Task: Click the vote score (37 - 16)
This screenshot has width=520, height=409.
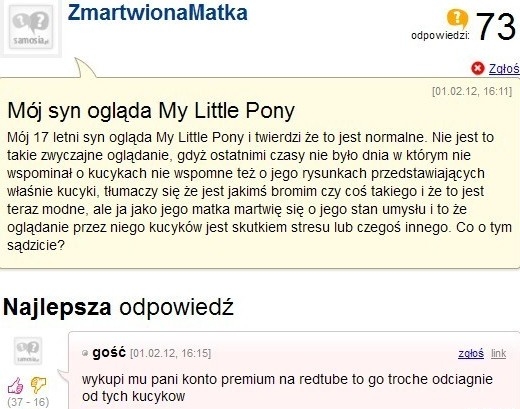Action: [28, 402]
